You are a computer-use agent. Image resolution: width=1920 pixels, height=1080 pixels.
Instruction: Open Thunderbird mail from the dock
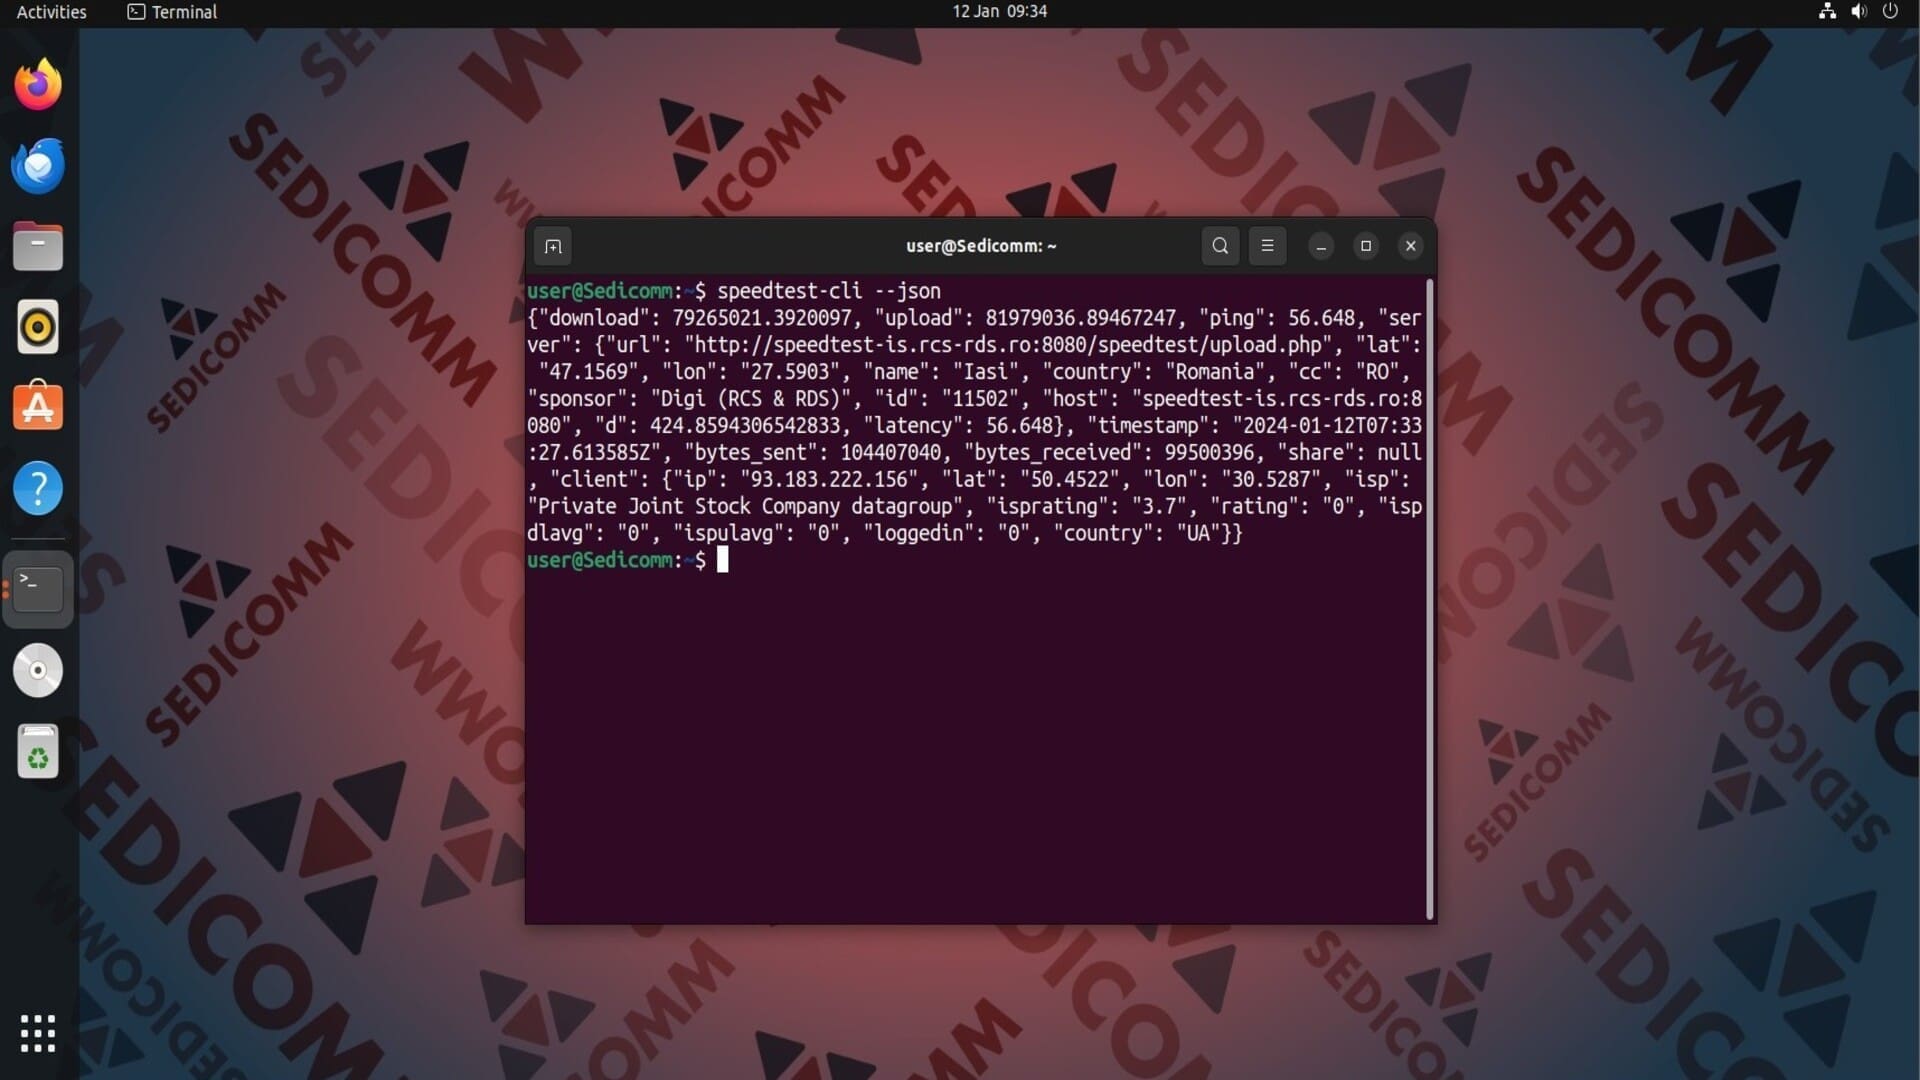pyautogui.click(x=38, y=166)
